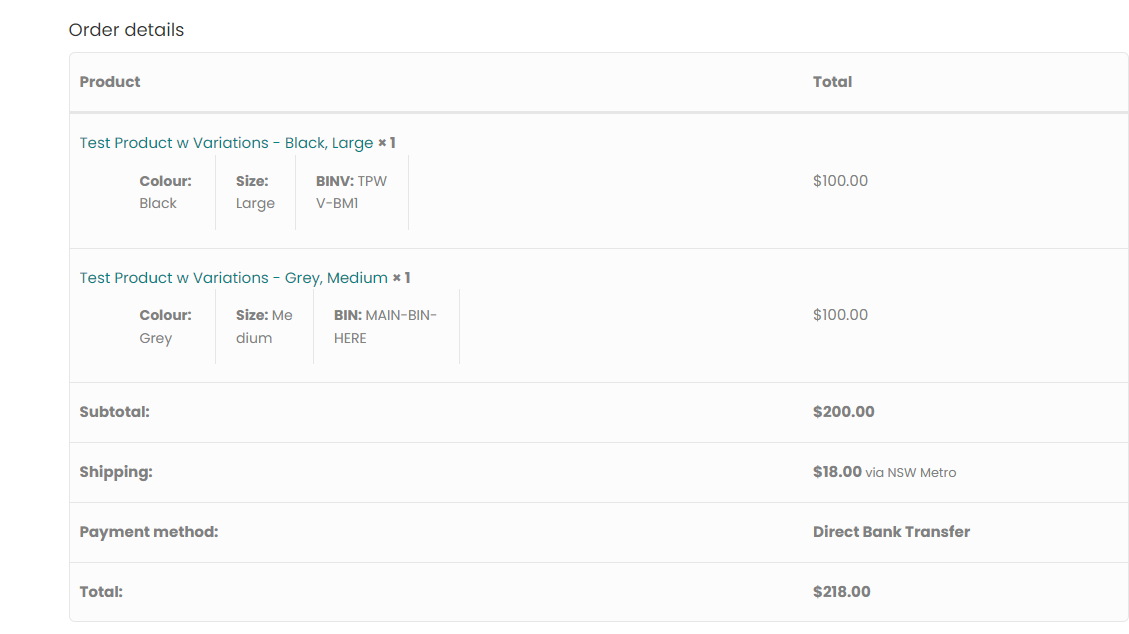Click the $18.00 shipping amount

tap(837, 472)
